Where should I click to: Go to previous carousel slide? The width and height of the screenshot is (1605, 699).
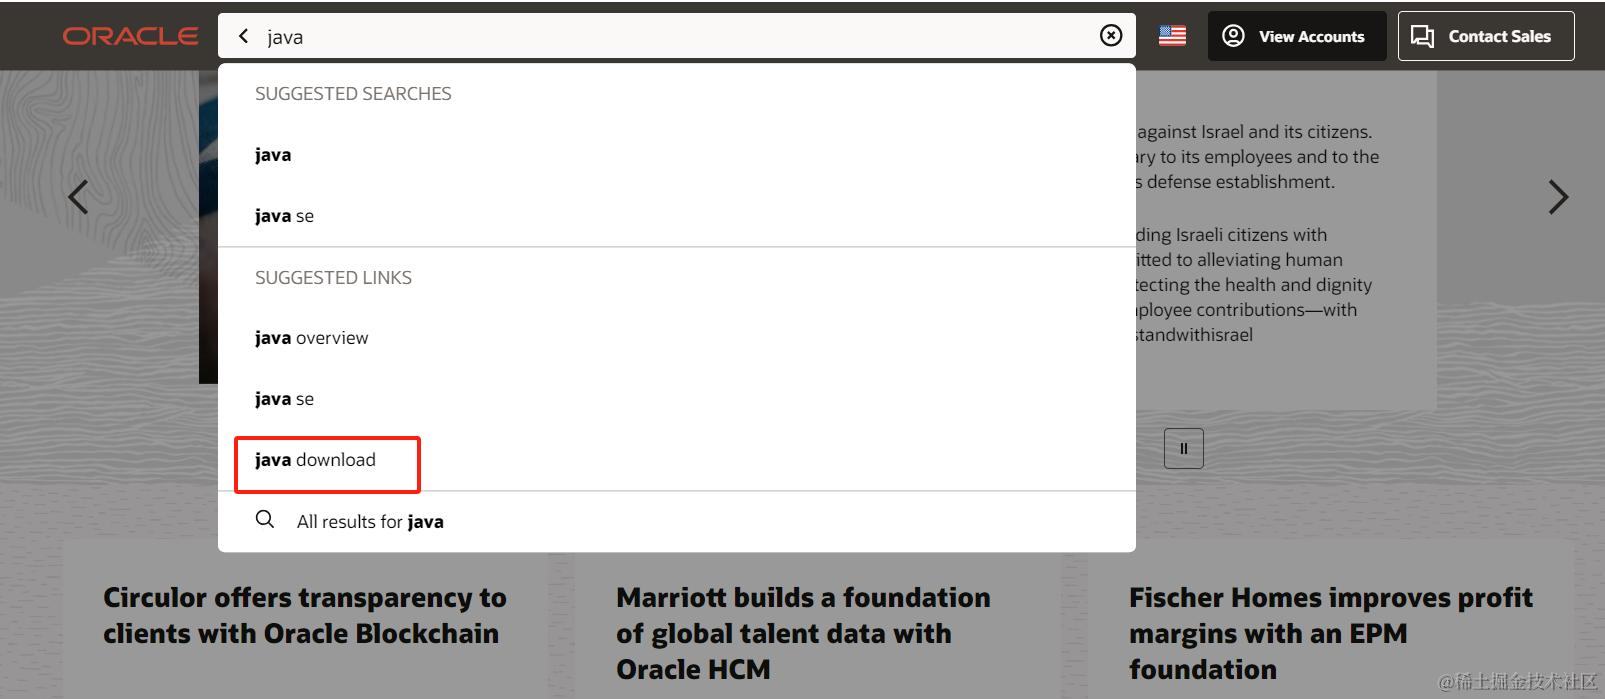pyautogui.click(x=78, y=197)
